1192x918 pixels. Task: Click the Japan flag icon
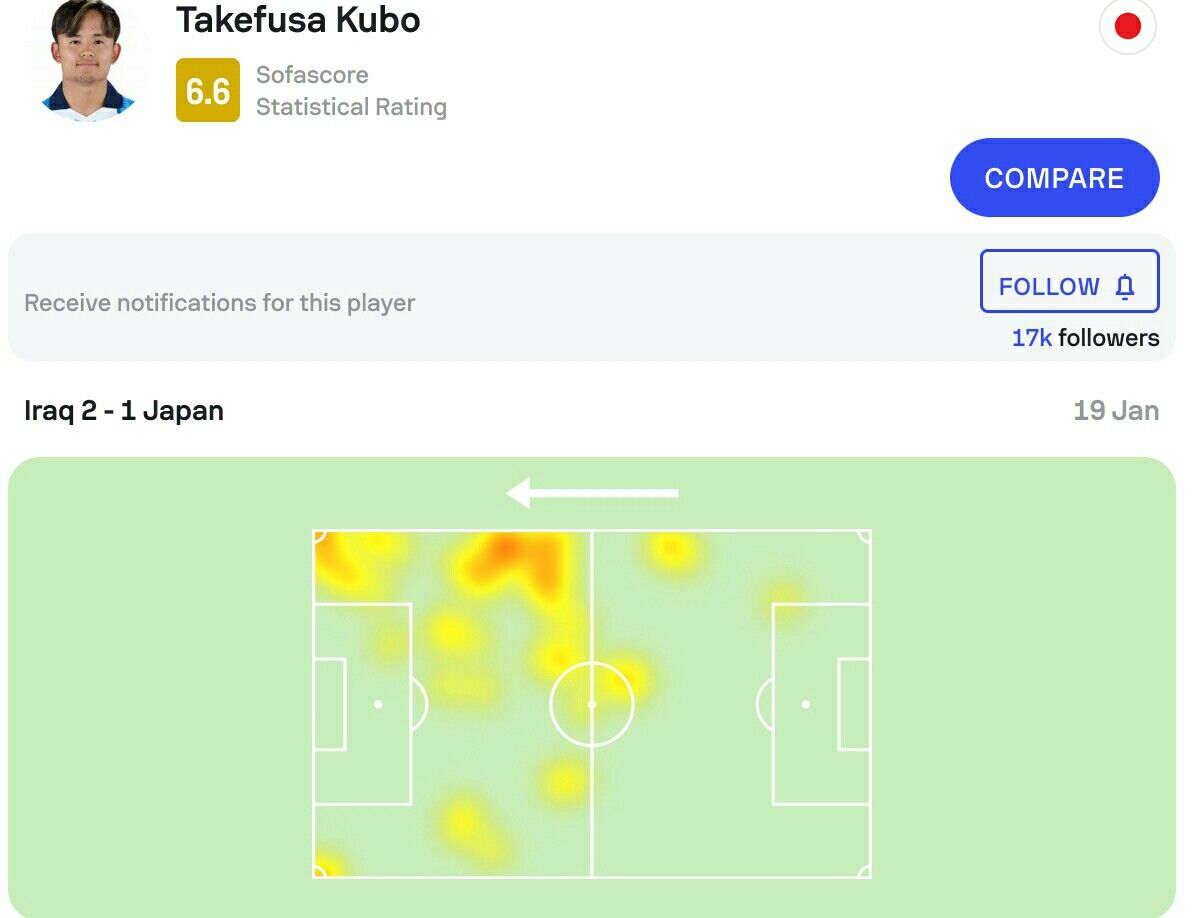[1127, 25]
